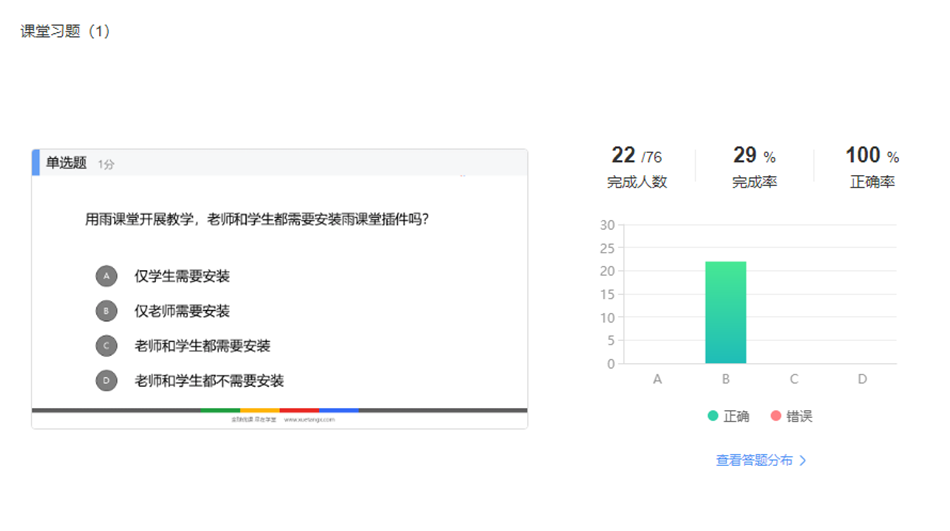Choose answer text 老师和学生都不需要安装
Viewport: 950px width, 531px height.
click(209, 381)
